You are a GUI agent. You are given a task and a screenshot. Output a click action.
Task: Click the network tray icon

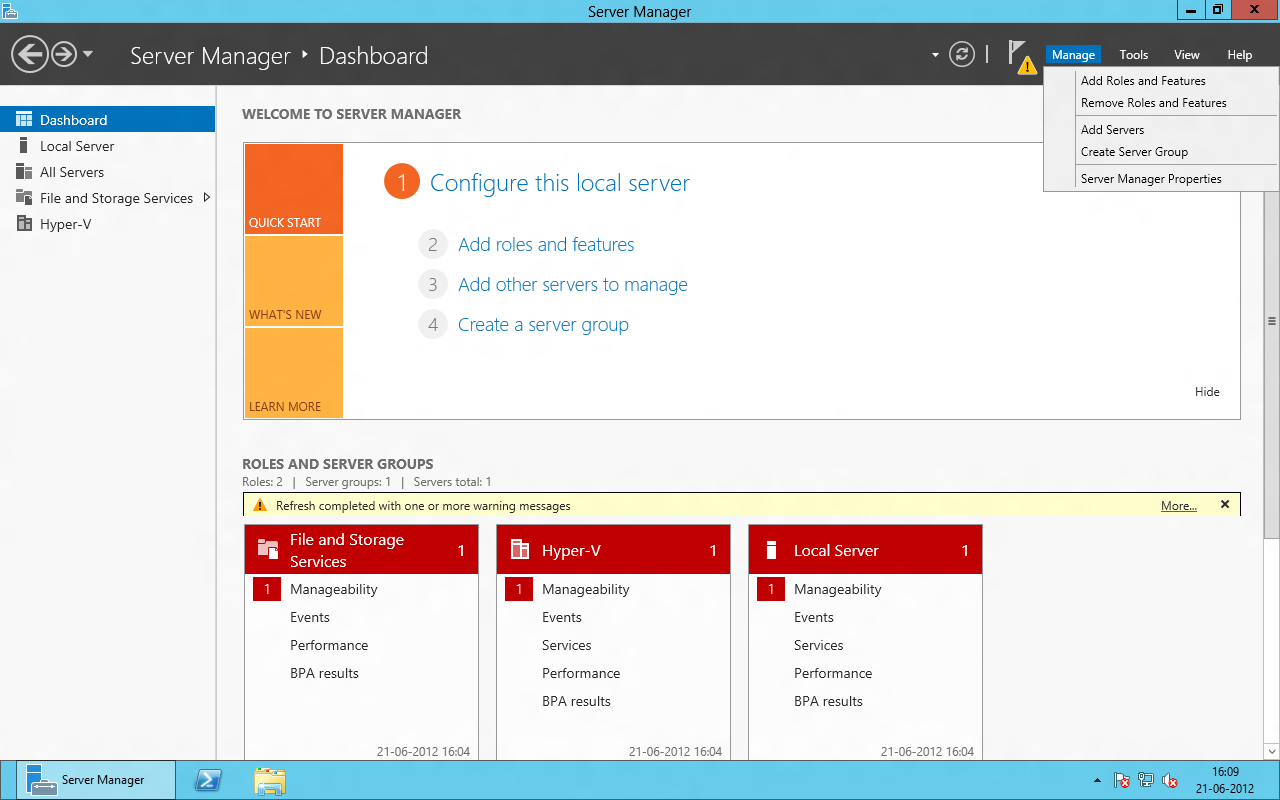(x=1146, y=781)
